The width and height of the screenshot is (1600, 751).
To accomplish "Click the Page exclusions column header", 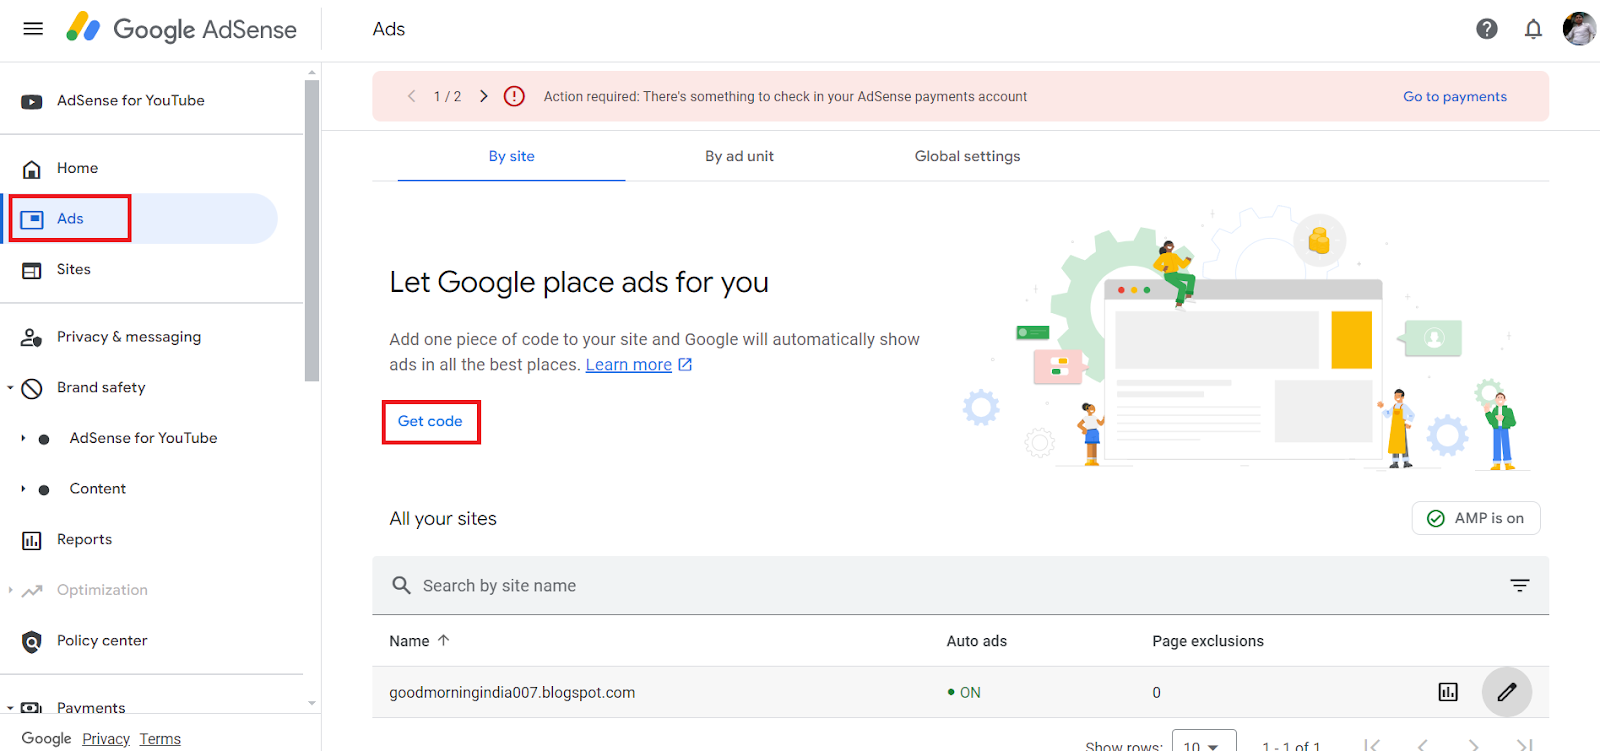I will pos(1208,641).
